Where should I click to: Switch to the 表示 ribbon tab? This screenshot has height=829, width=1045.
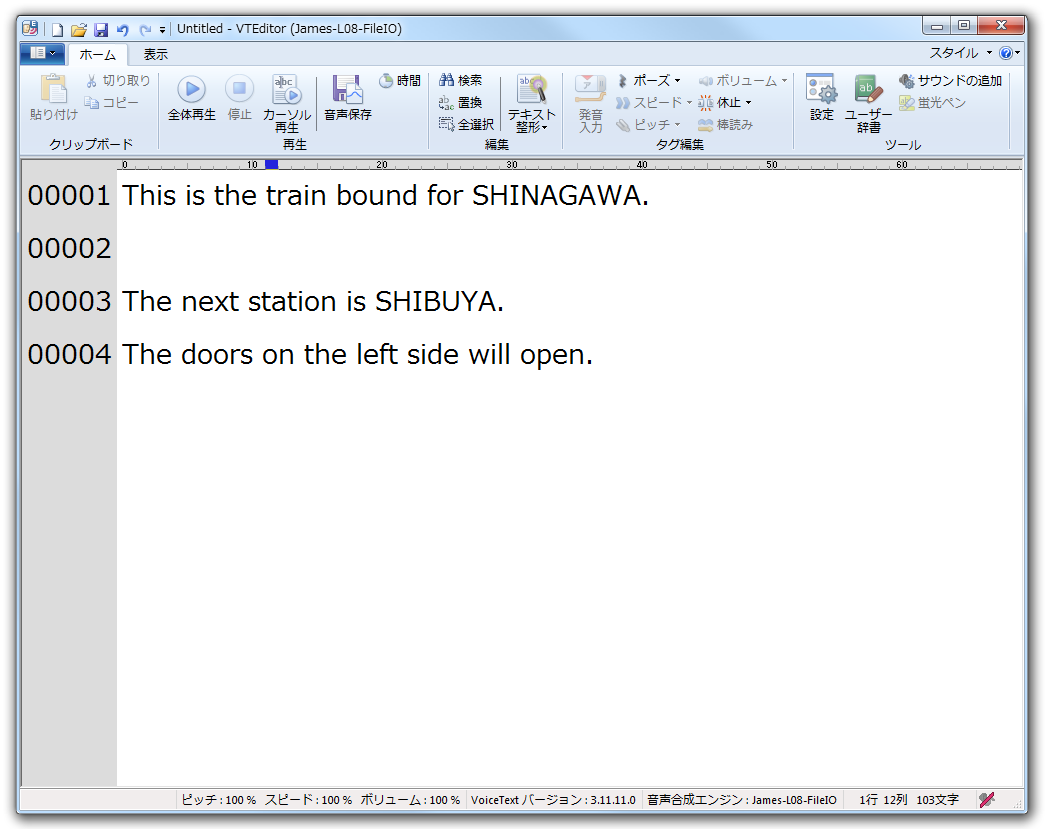click(x=155, y=54)
